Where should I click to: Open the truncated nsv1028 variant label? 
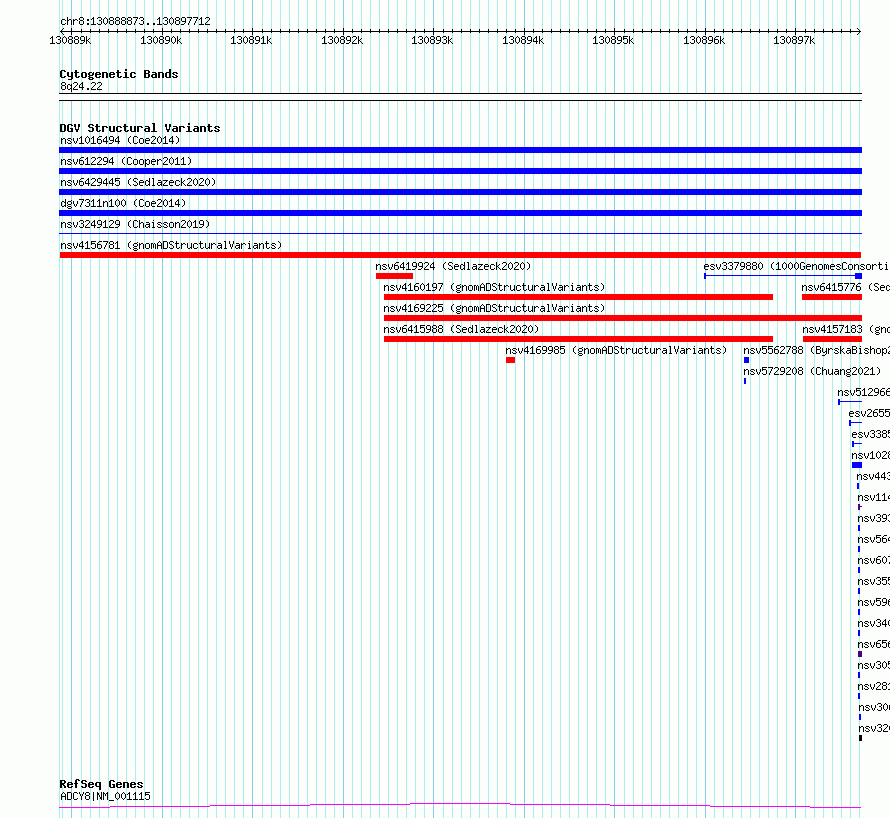point(871,455)
